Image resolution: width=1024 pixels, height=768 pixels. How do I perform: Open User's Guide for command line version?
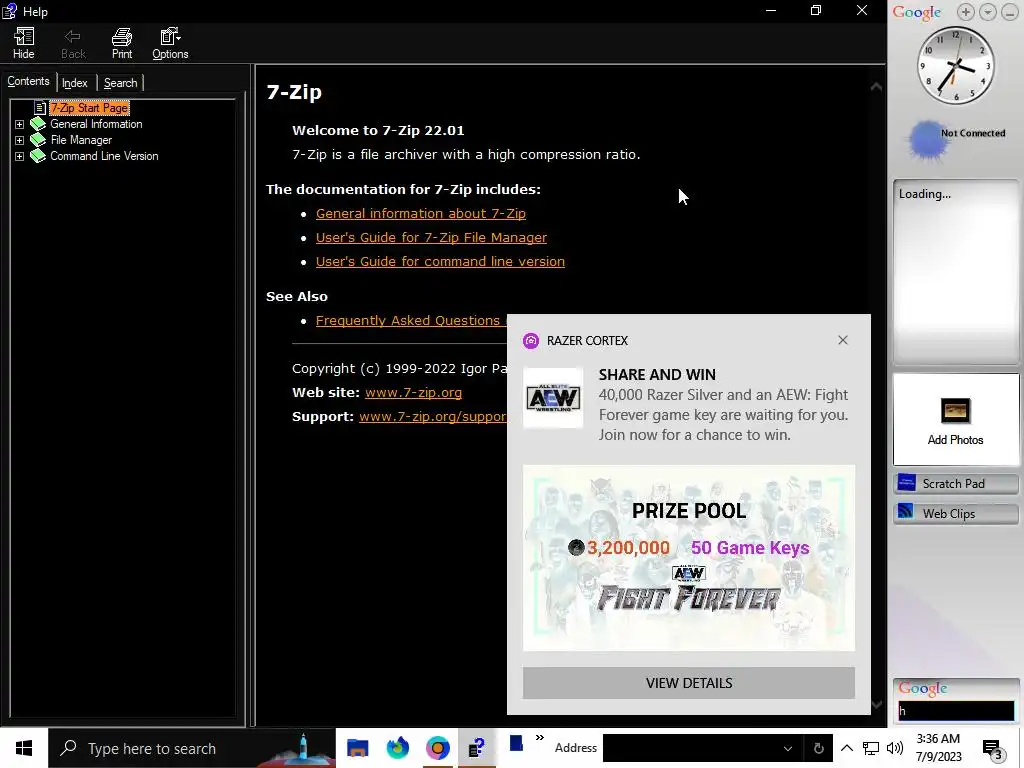[x=440, y=261]
